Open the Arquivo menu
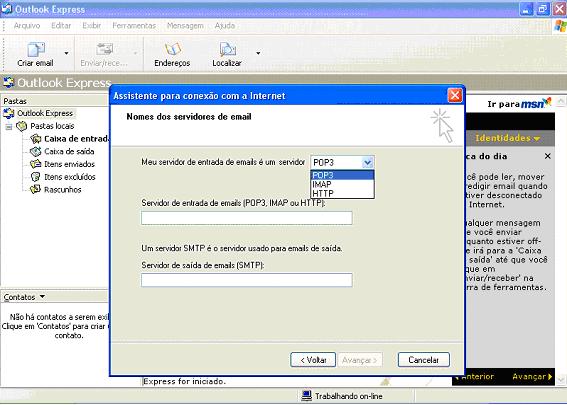Image resolution: width=567 pixels, height=405 pixels. [27, 26]
